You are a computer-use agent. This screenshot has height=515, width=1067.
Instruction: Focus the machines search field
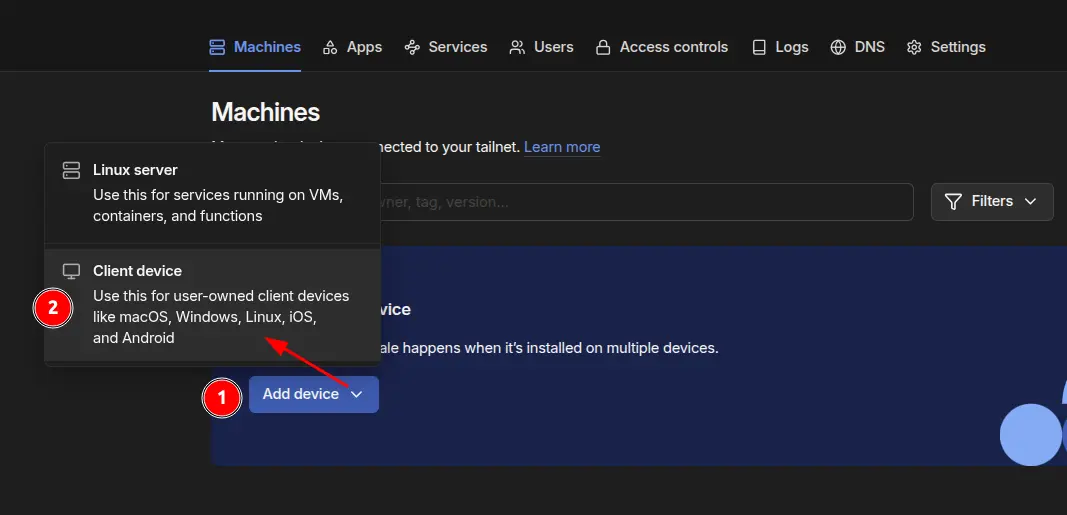pos(646,202)
